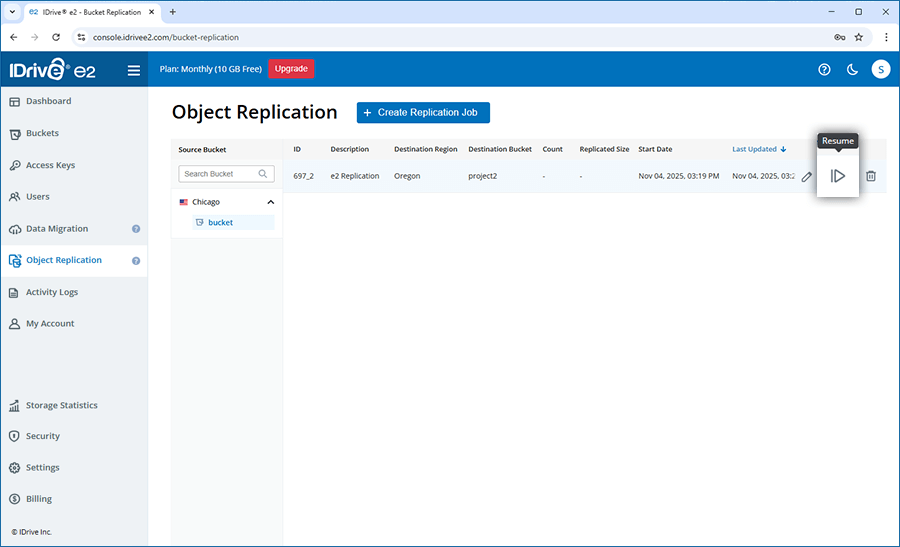
Task: Select 'bucket' under Chicago region
Action: point(220,222)
